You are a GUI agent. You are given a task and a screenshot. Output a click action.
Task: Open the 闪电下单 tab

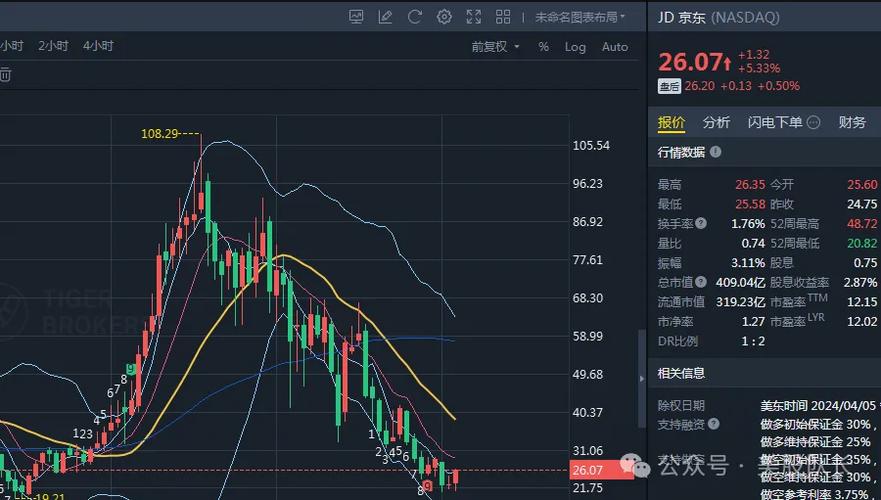775,122
